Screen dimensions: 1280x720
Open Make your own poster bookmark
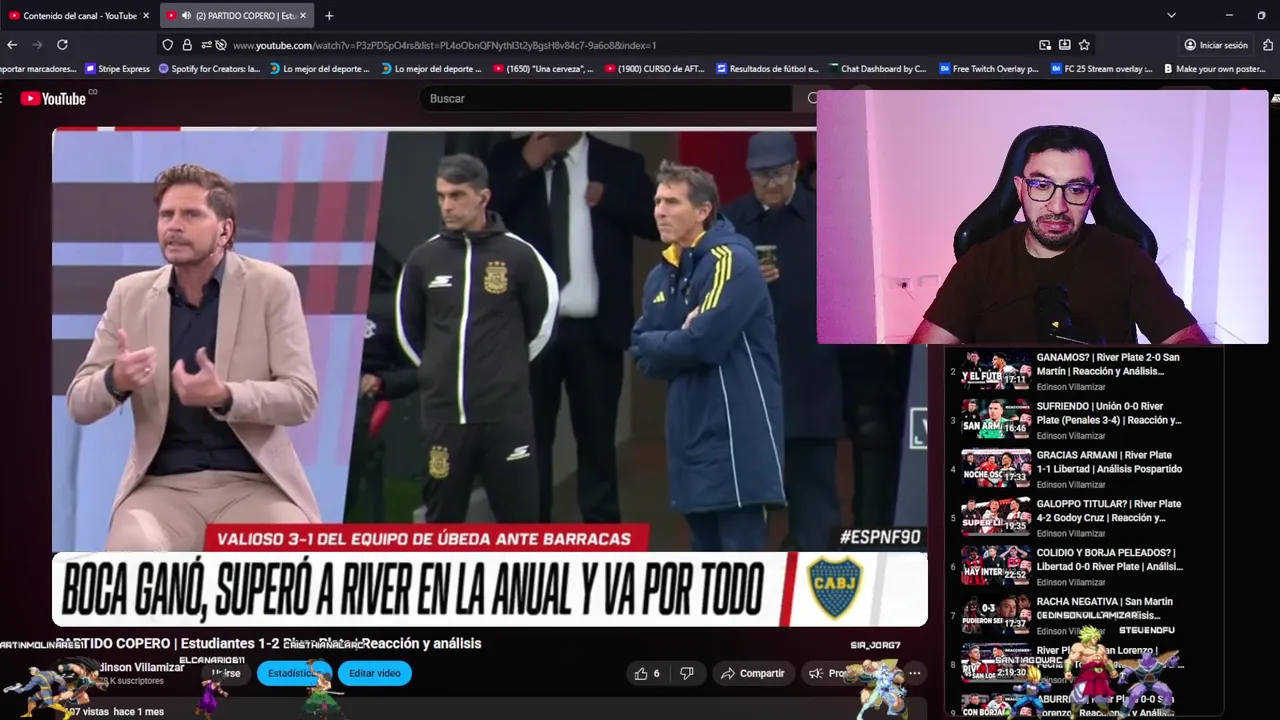coord(1214,69)
